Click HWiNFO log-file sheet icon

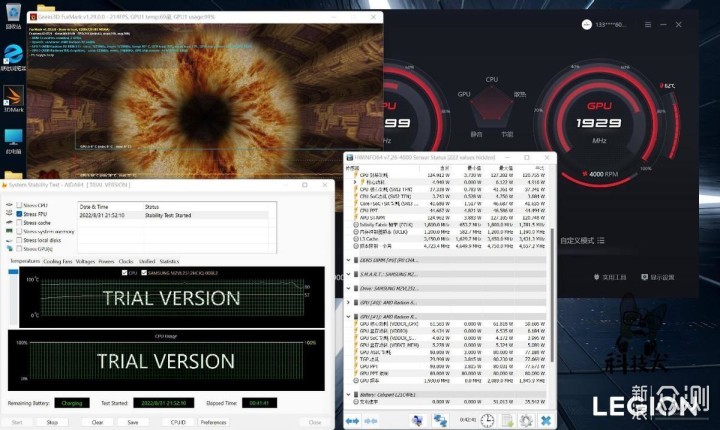coord(507,420)
